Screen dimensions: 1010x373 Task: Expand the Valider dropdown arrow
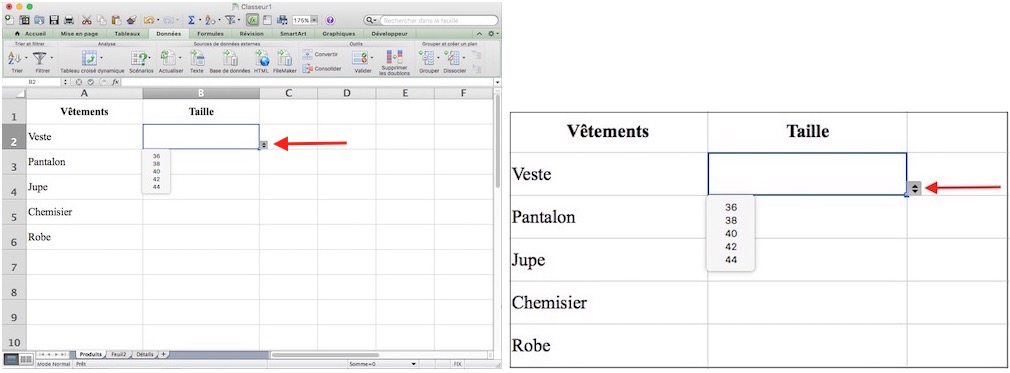[372, 58]
